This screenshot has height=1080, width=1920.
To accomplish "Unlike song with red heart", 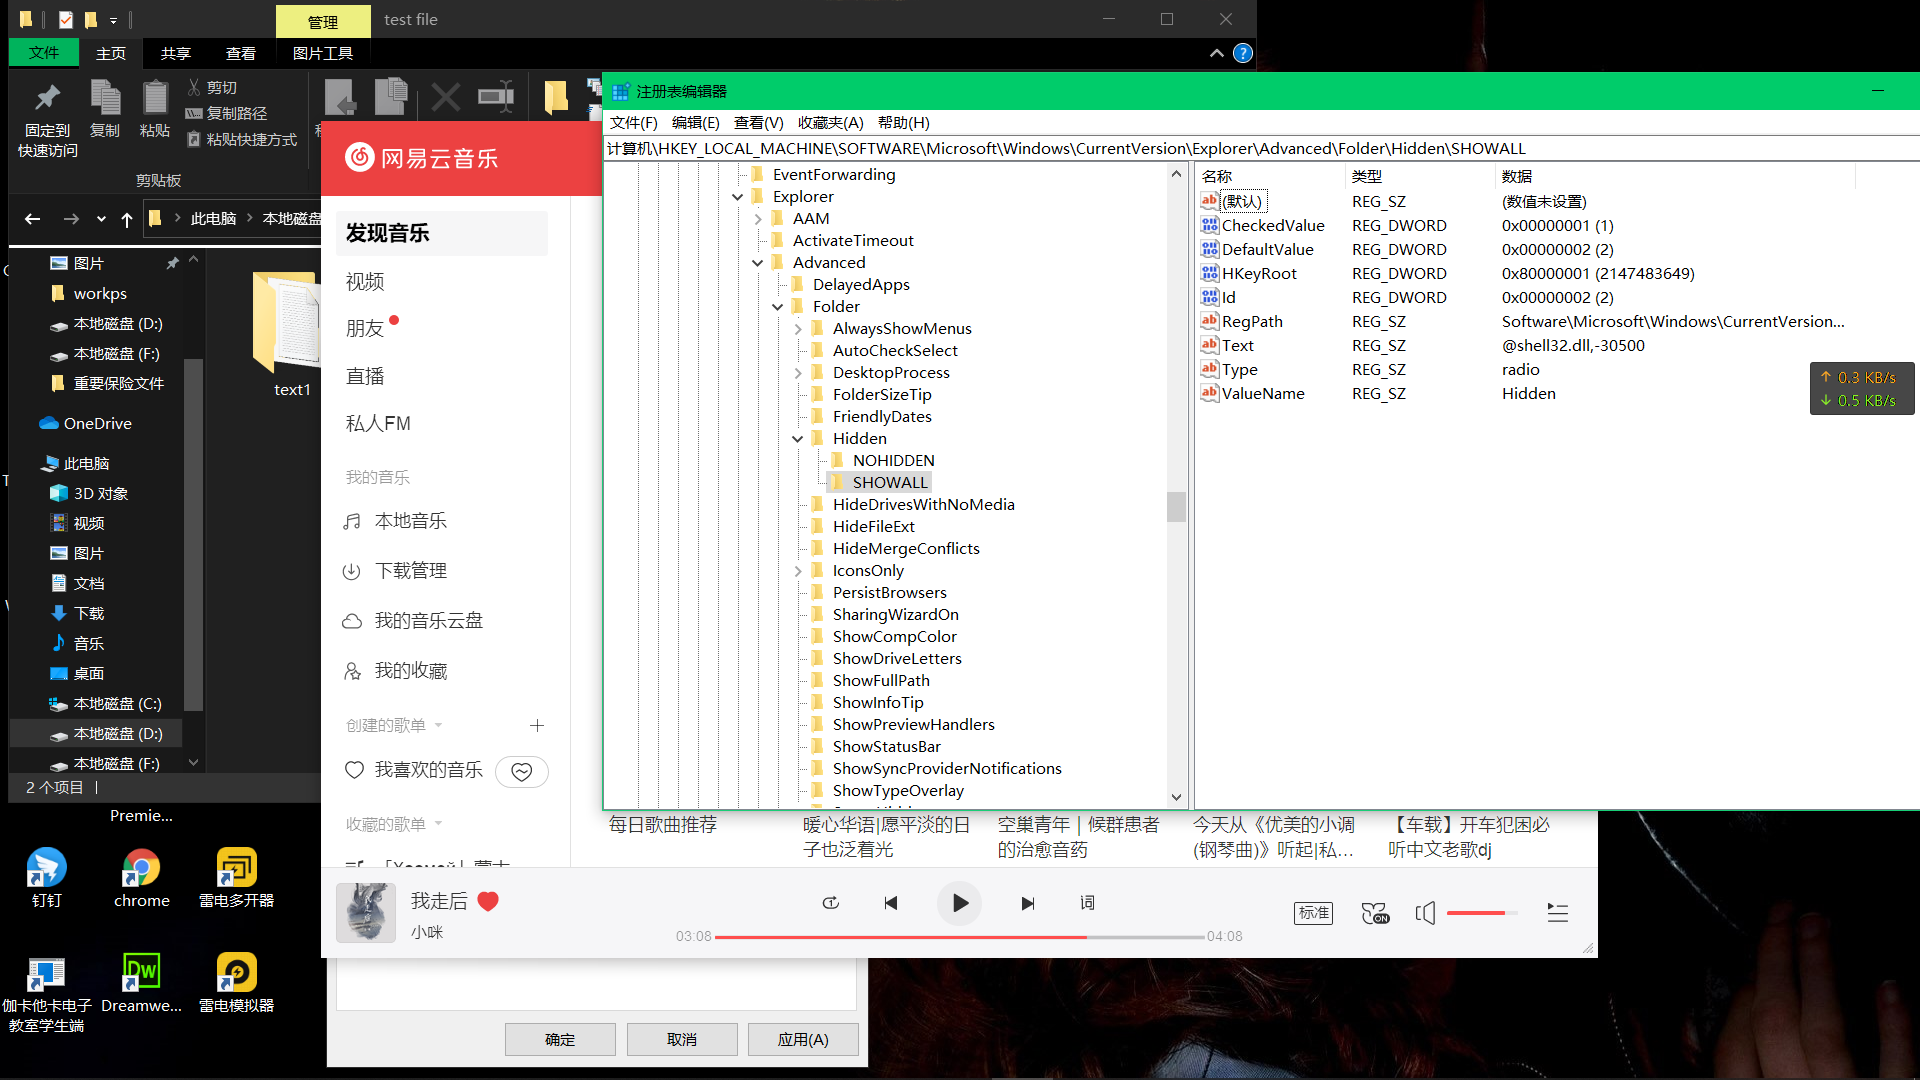I will coord(488,901).
